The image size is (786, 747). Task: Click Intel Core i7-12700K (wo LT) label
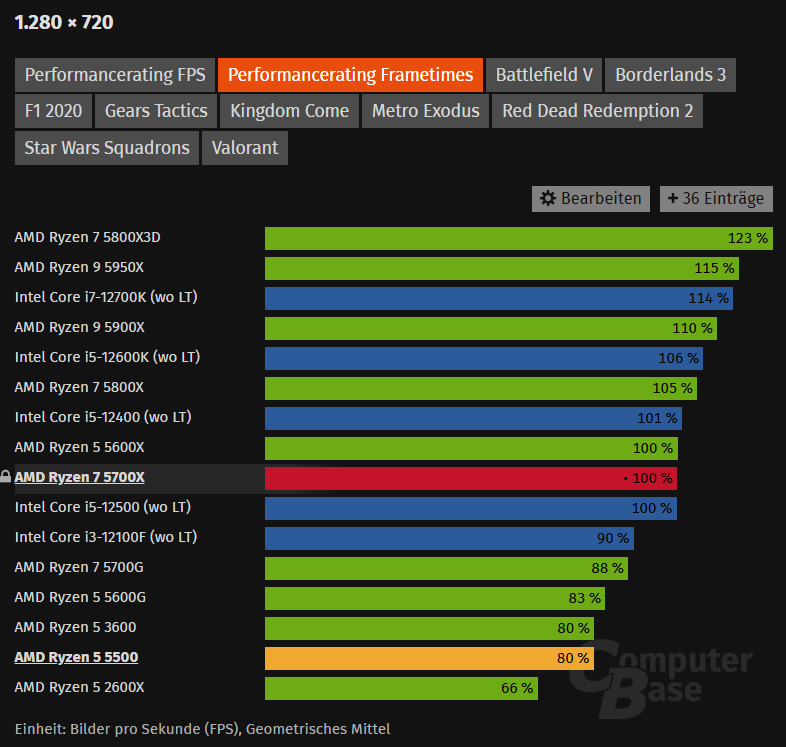pyautogui.click(x=106, y=297)
